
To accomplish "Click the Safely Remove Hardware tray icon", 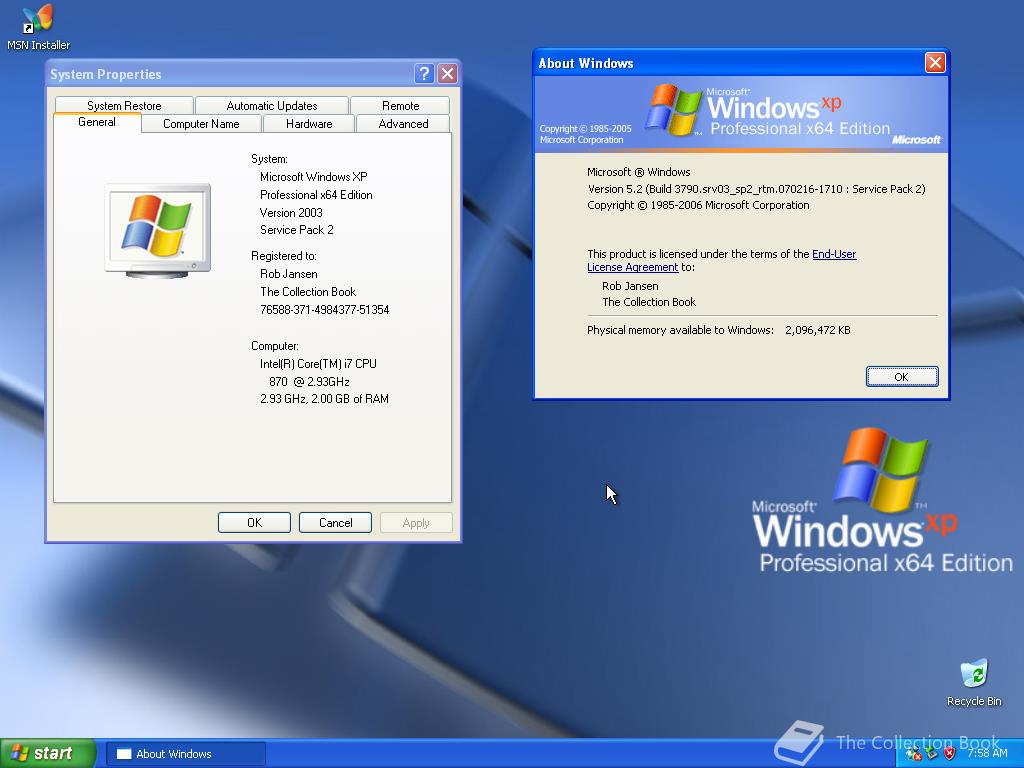I will (x=931, y=754).
